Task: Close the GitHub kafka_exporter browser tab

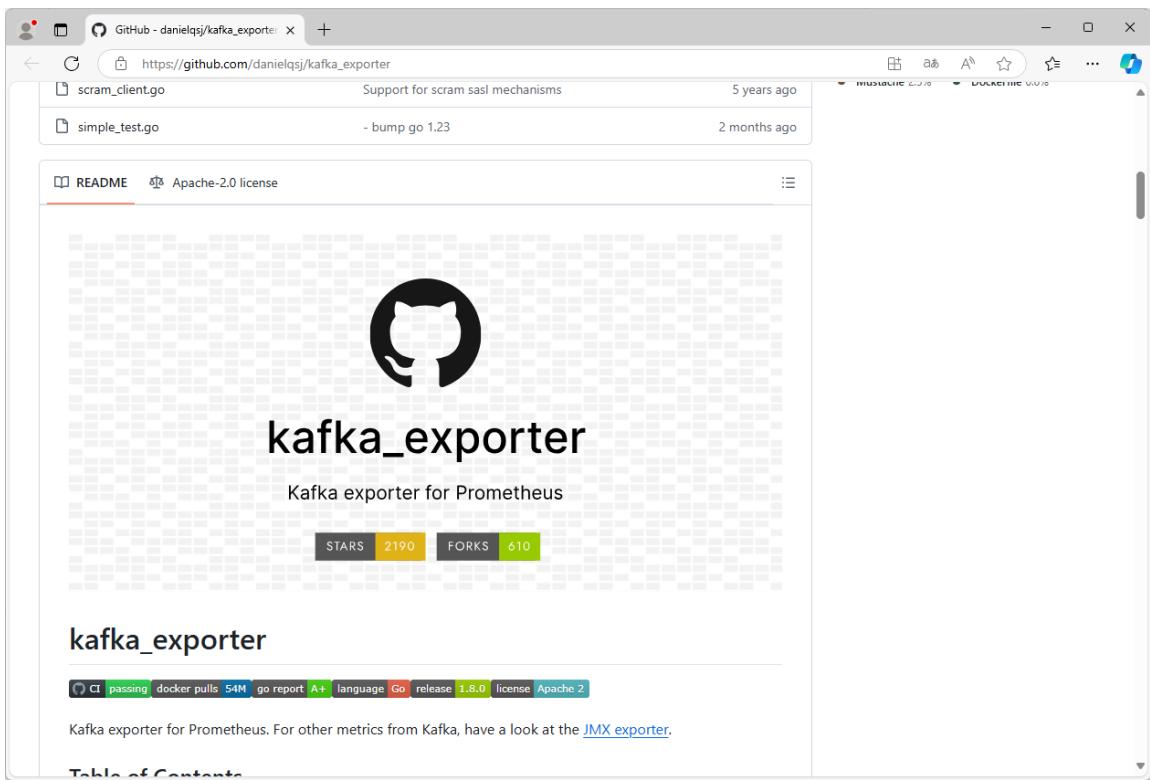Action: (x=290, y=30)
